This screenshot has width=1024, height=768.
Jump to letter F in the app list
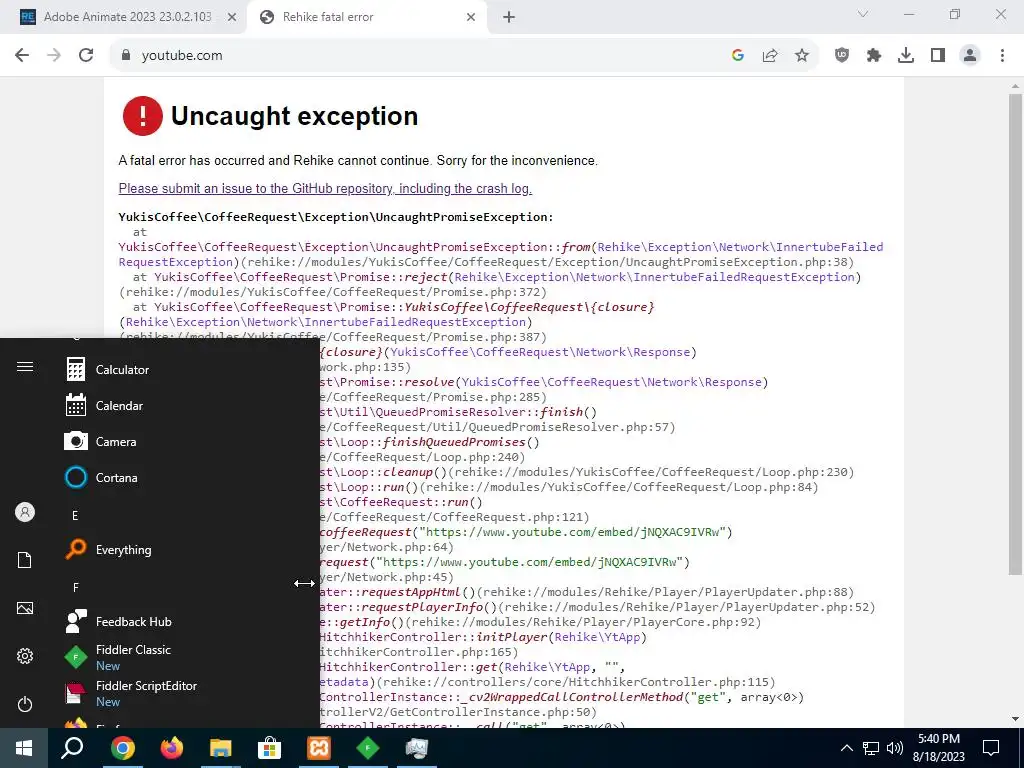pos(75,588)
